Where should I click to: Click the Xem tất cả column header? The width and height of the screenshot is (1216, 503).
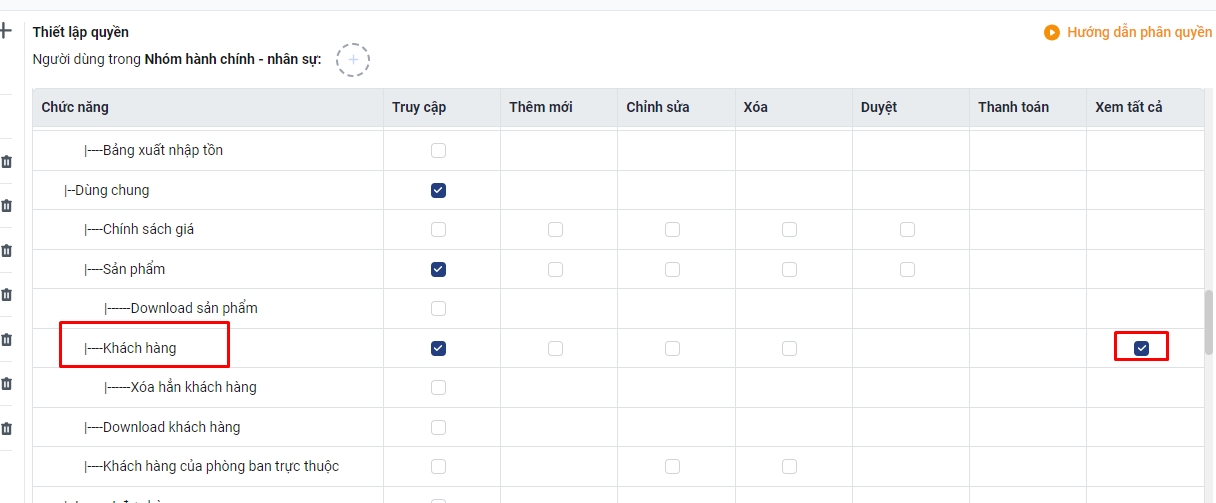click(x=1129, y=107)
